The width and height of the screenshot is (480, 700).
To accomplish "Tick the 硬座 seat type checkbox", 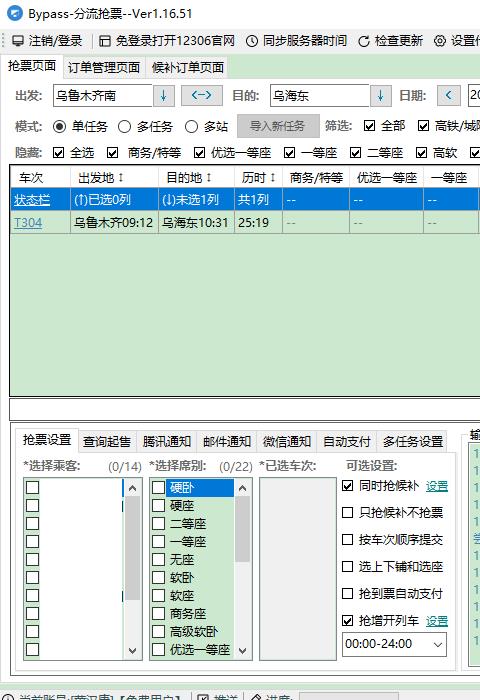I will [x=159, y=505].
